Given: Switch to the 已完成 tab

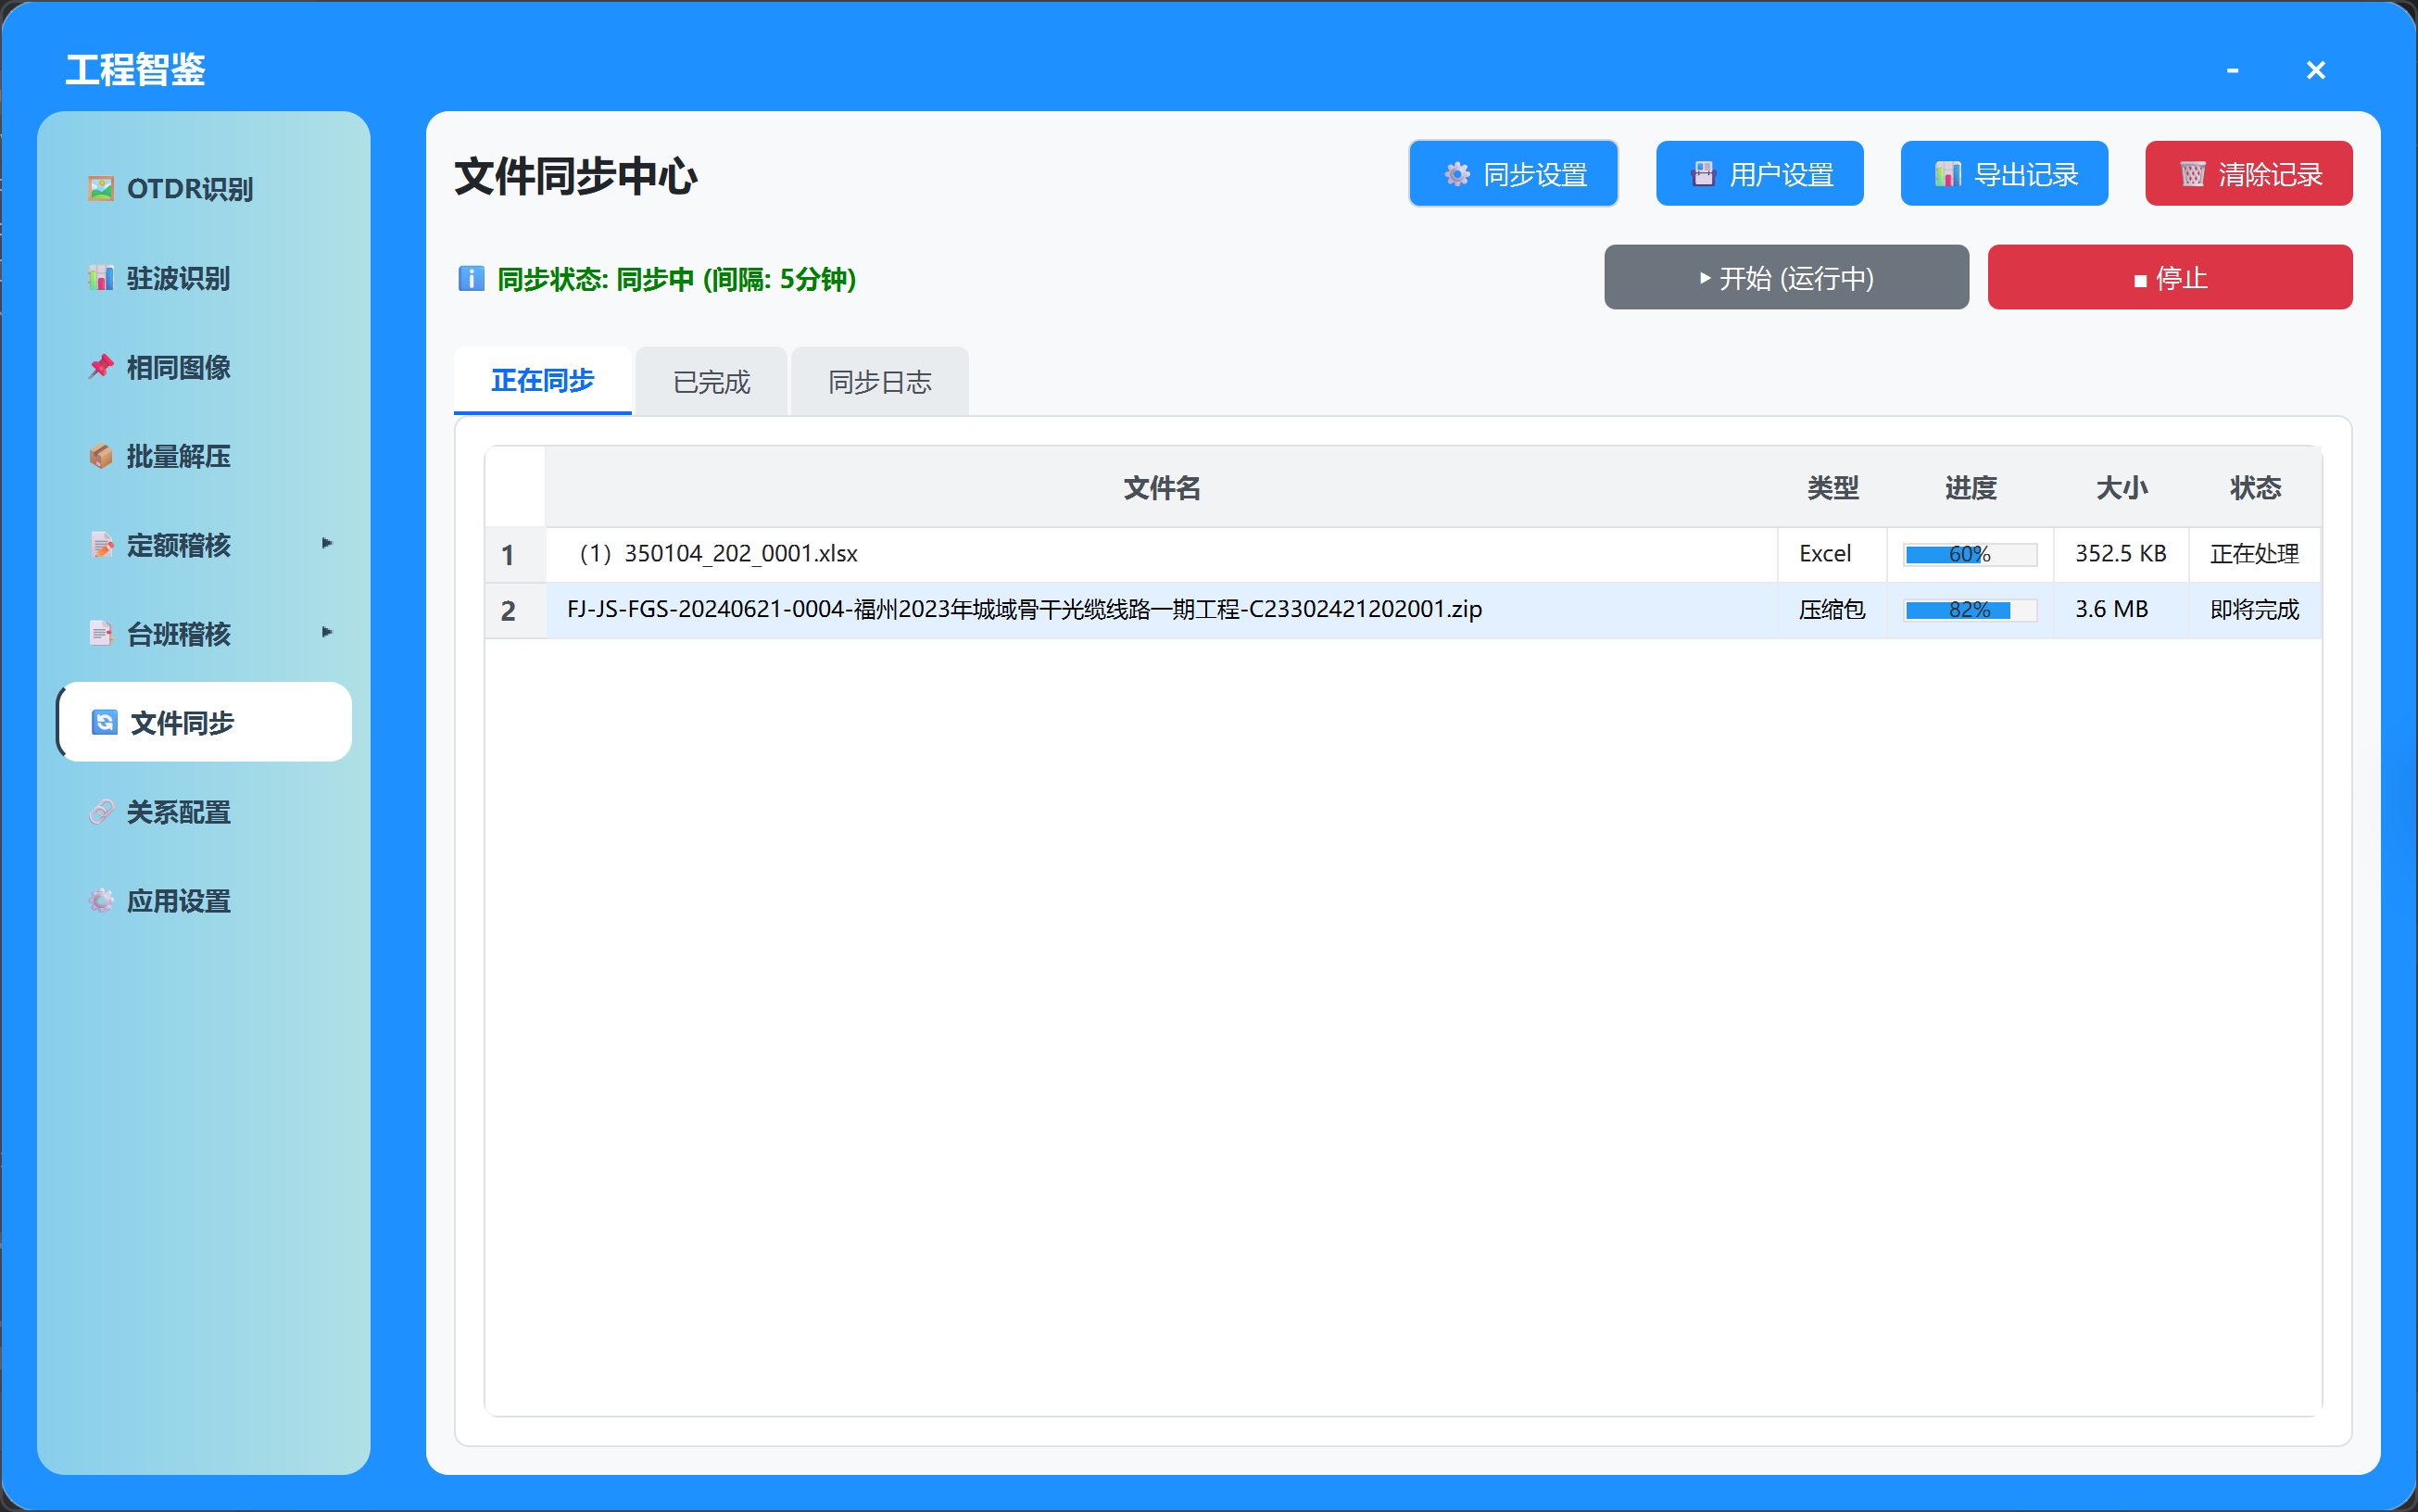Looking at the screenshot, I should pos(711,381).
